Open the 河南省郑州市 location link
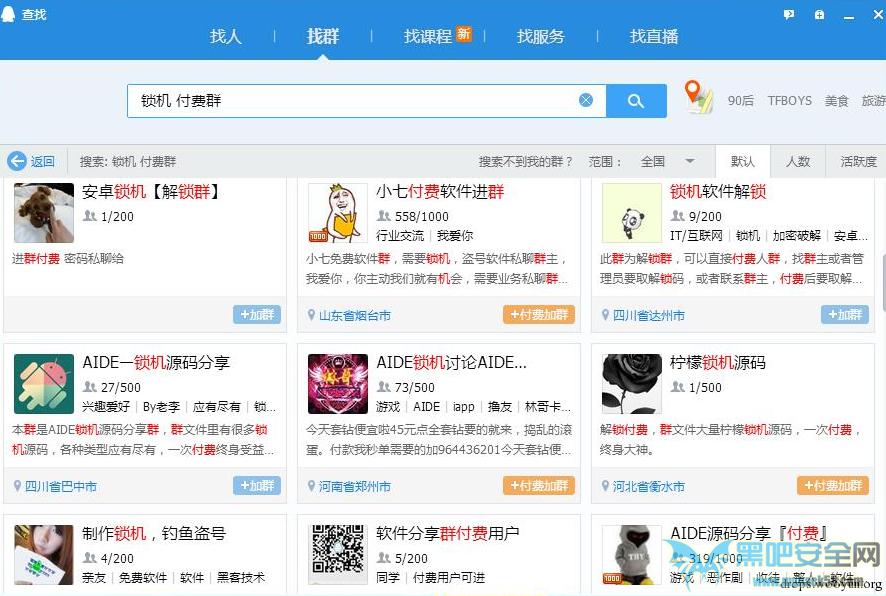Image resolution: width=886 pixels, height=596 pixels. (355, 486)
